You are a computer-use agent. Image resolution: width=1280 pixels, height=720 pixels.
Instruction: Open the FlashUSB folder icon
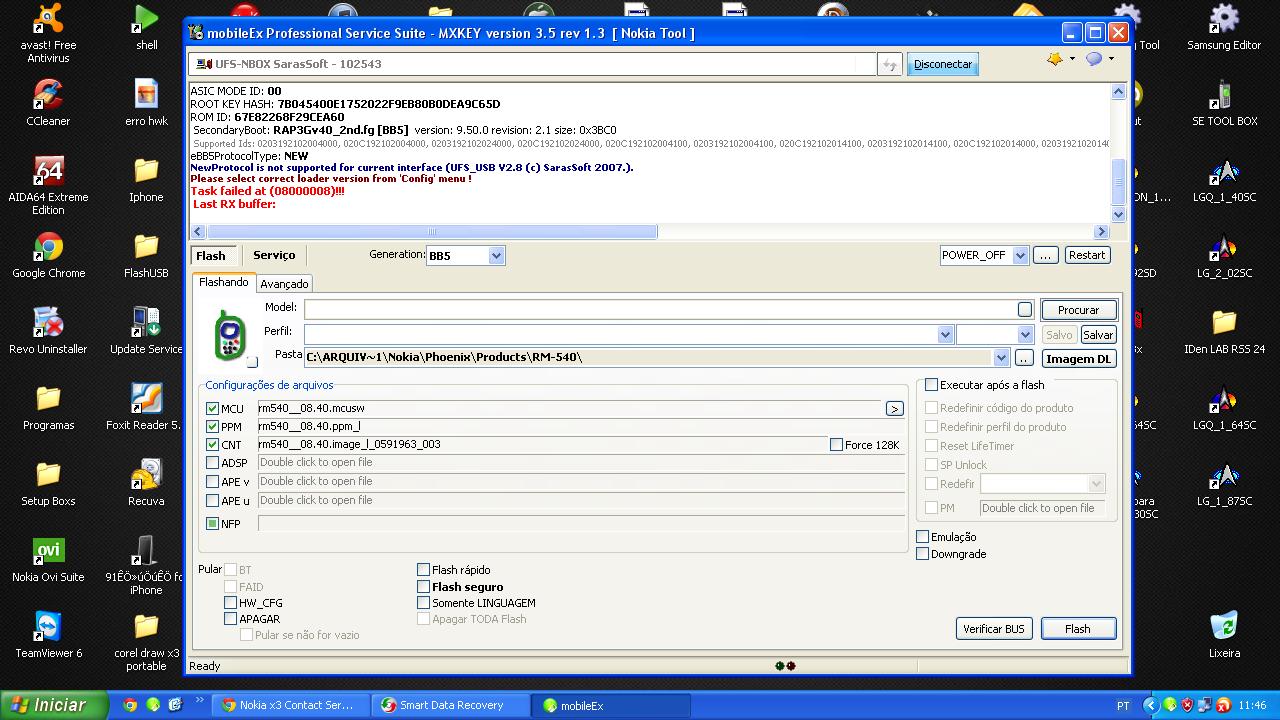tap(146, 255)
